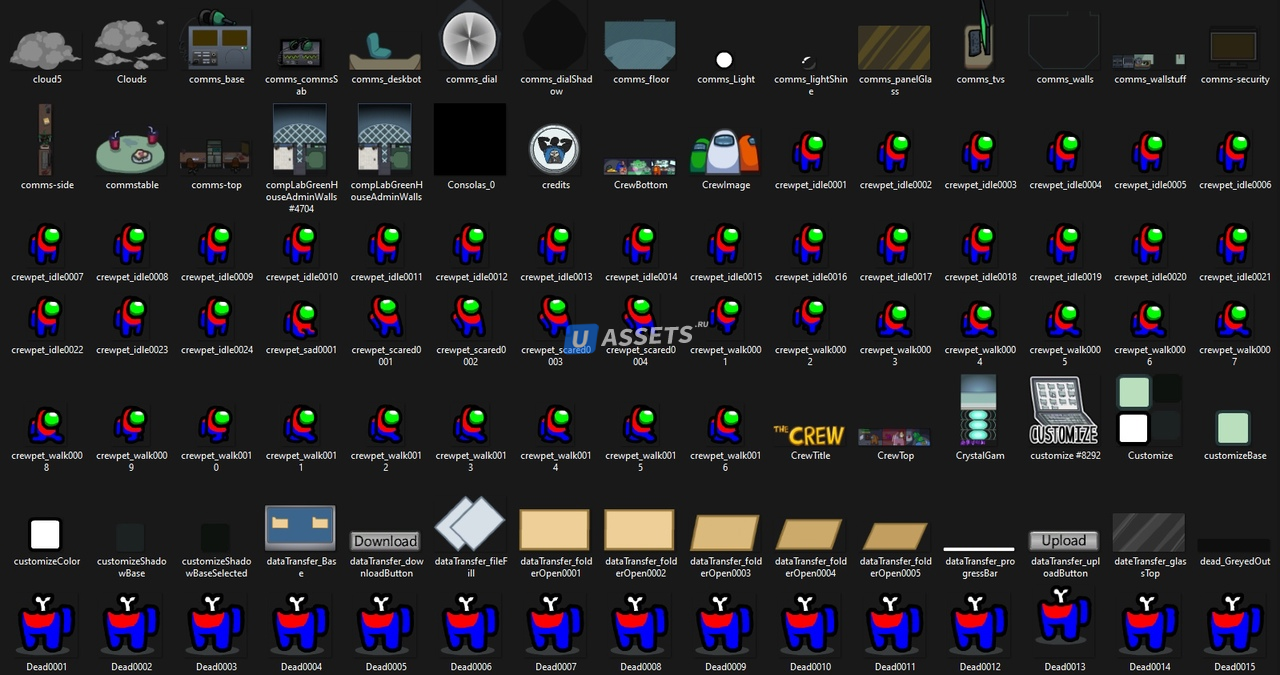
Task: Click the crewpet_idle0010 file name
Action: pyautogui.click(x=300, y=277)
